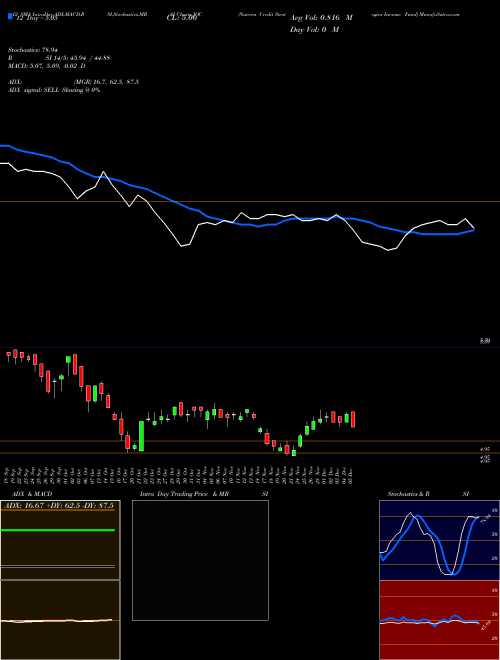Image resolution: width=500 pixels, height=660 pixels.
Task: Click the MACD lower panel chart
Action: 60,620
